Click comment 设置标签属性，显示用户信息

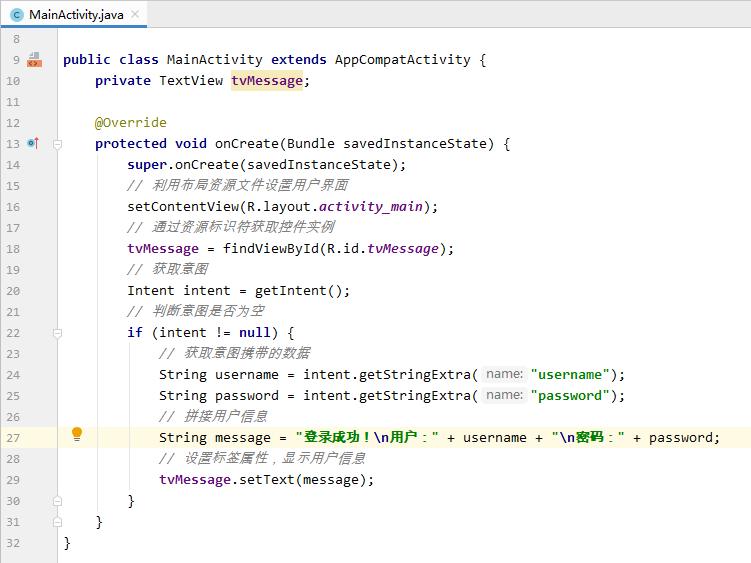point(262,459)
